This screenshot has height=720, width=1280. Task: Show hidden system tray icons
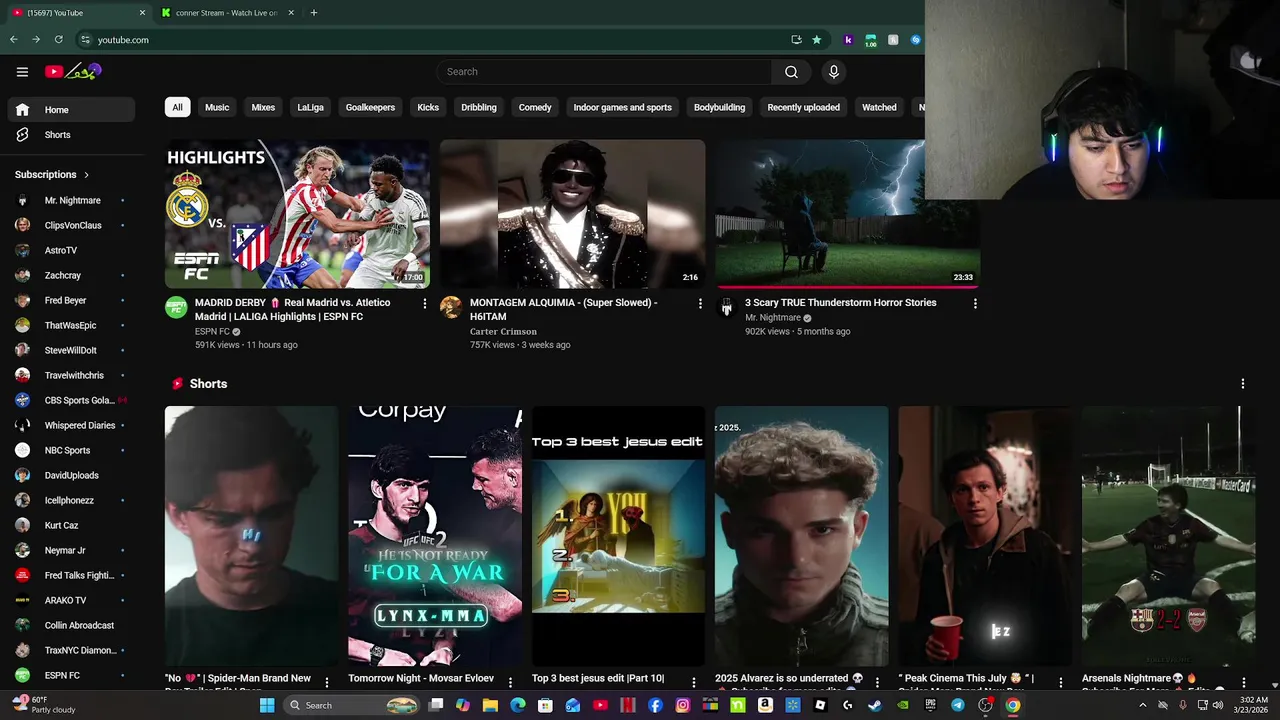1142,705
